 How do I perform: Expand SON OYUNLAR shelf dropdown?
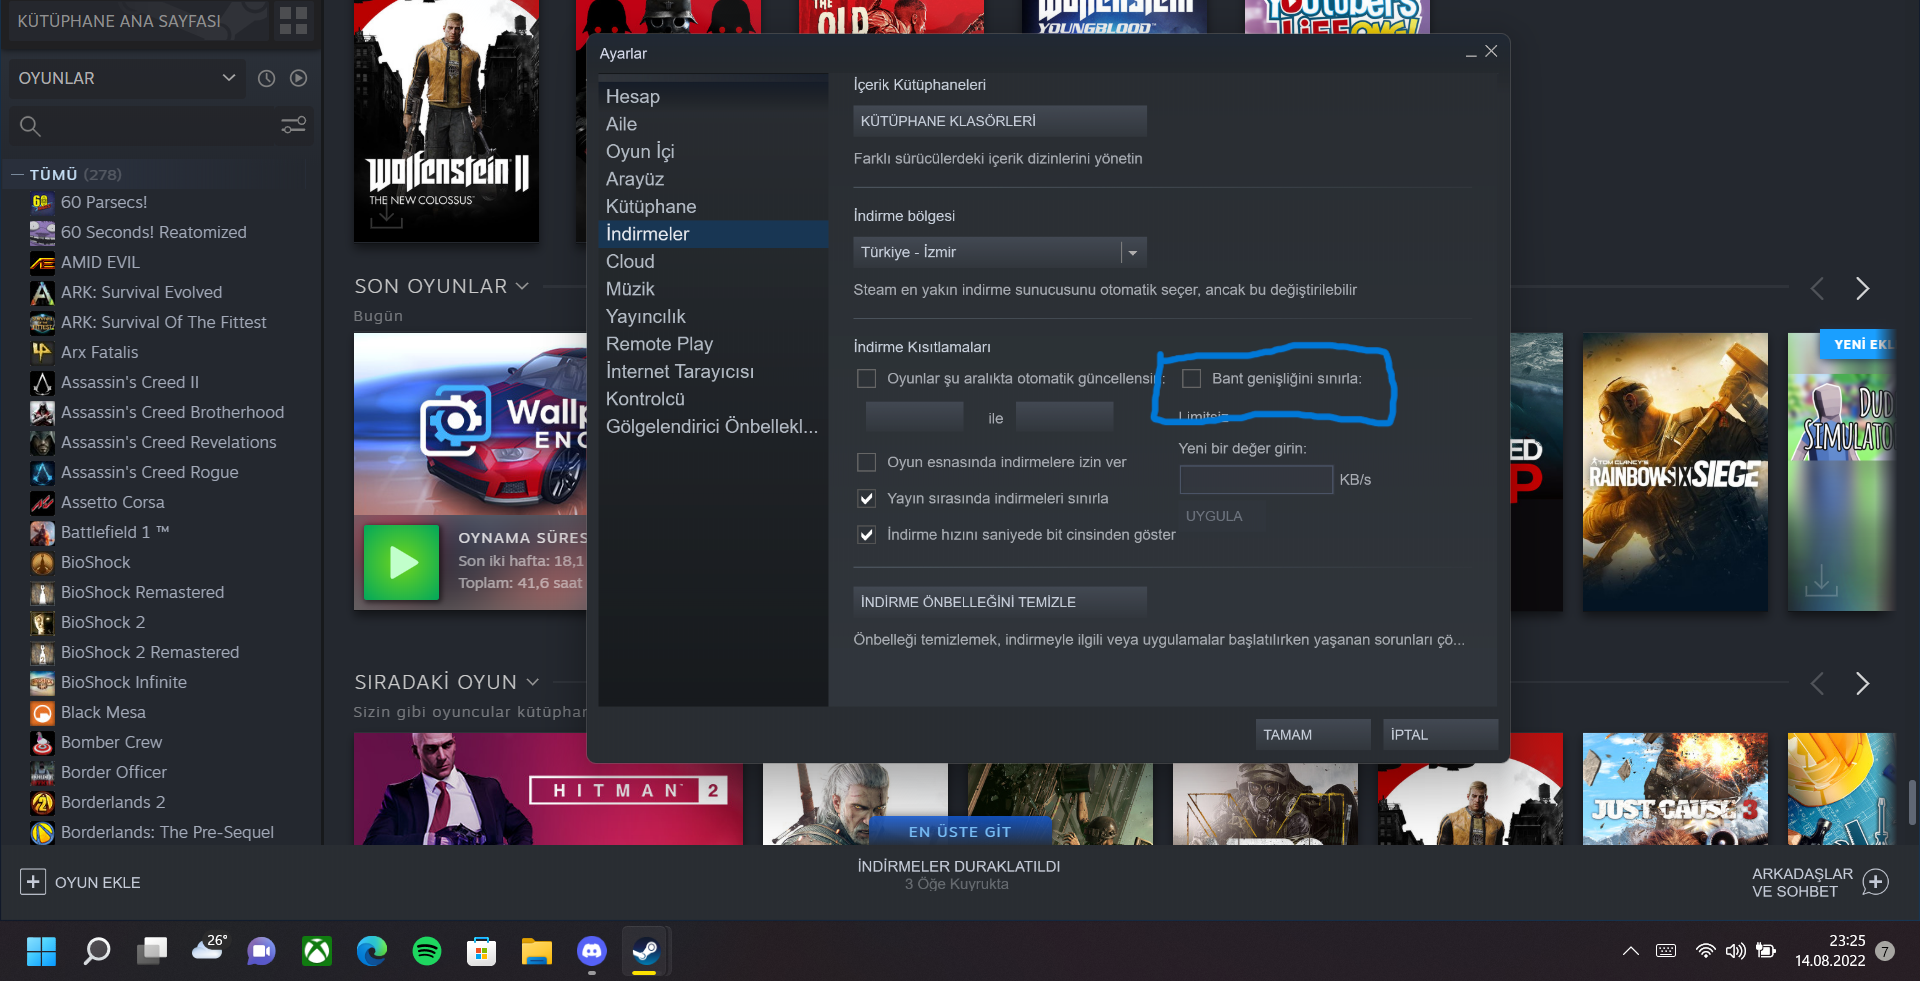(x=522, y=287)
